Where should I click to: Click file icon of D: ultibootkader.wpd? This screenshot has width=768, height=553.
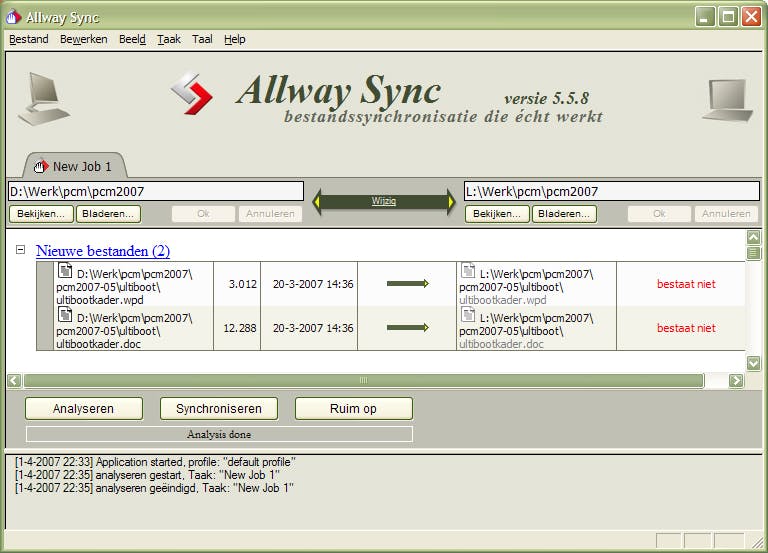(65, 270)
